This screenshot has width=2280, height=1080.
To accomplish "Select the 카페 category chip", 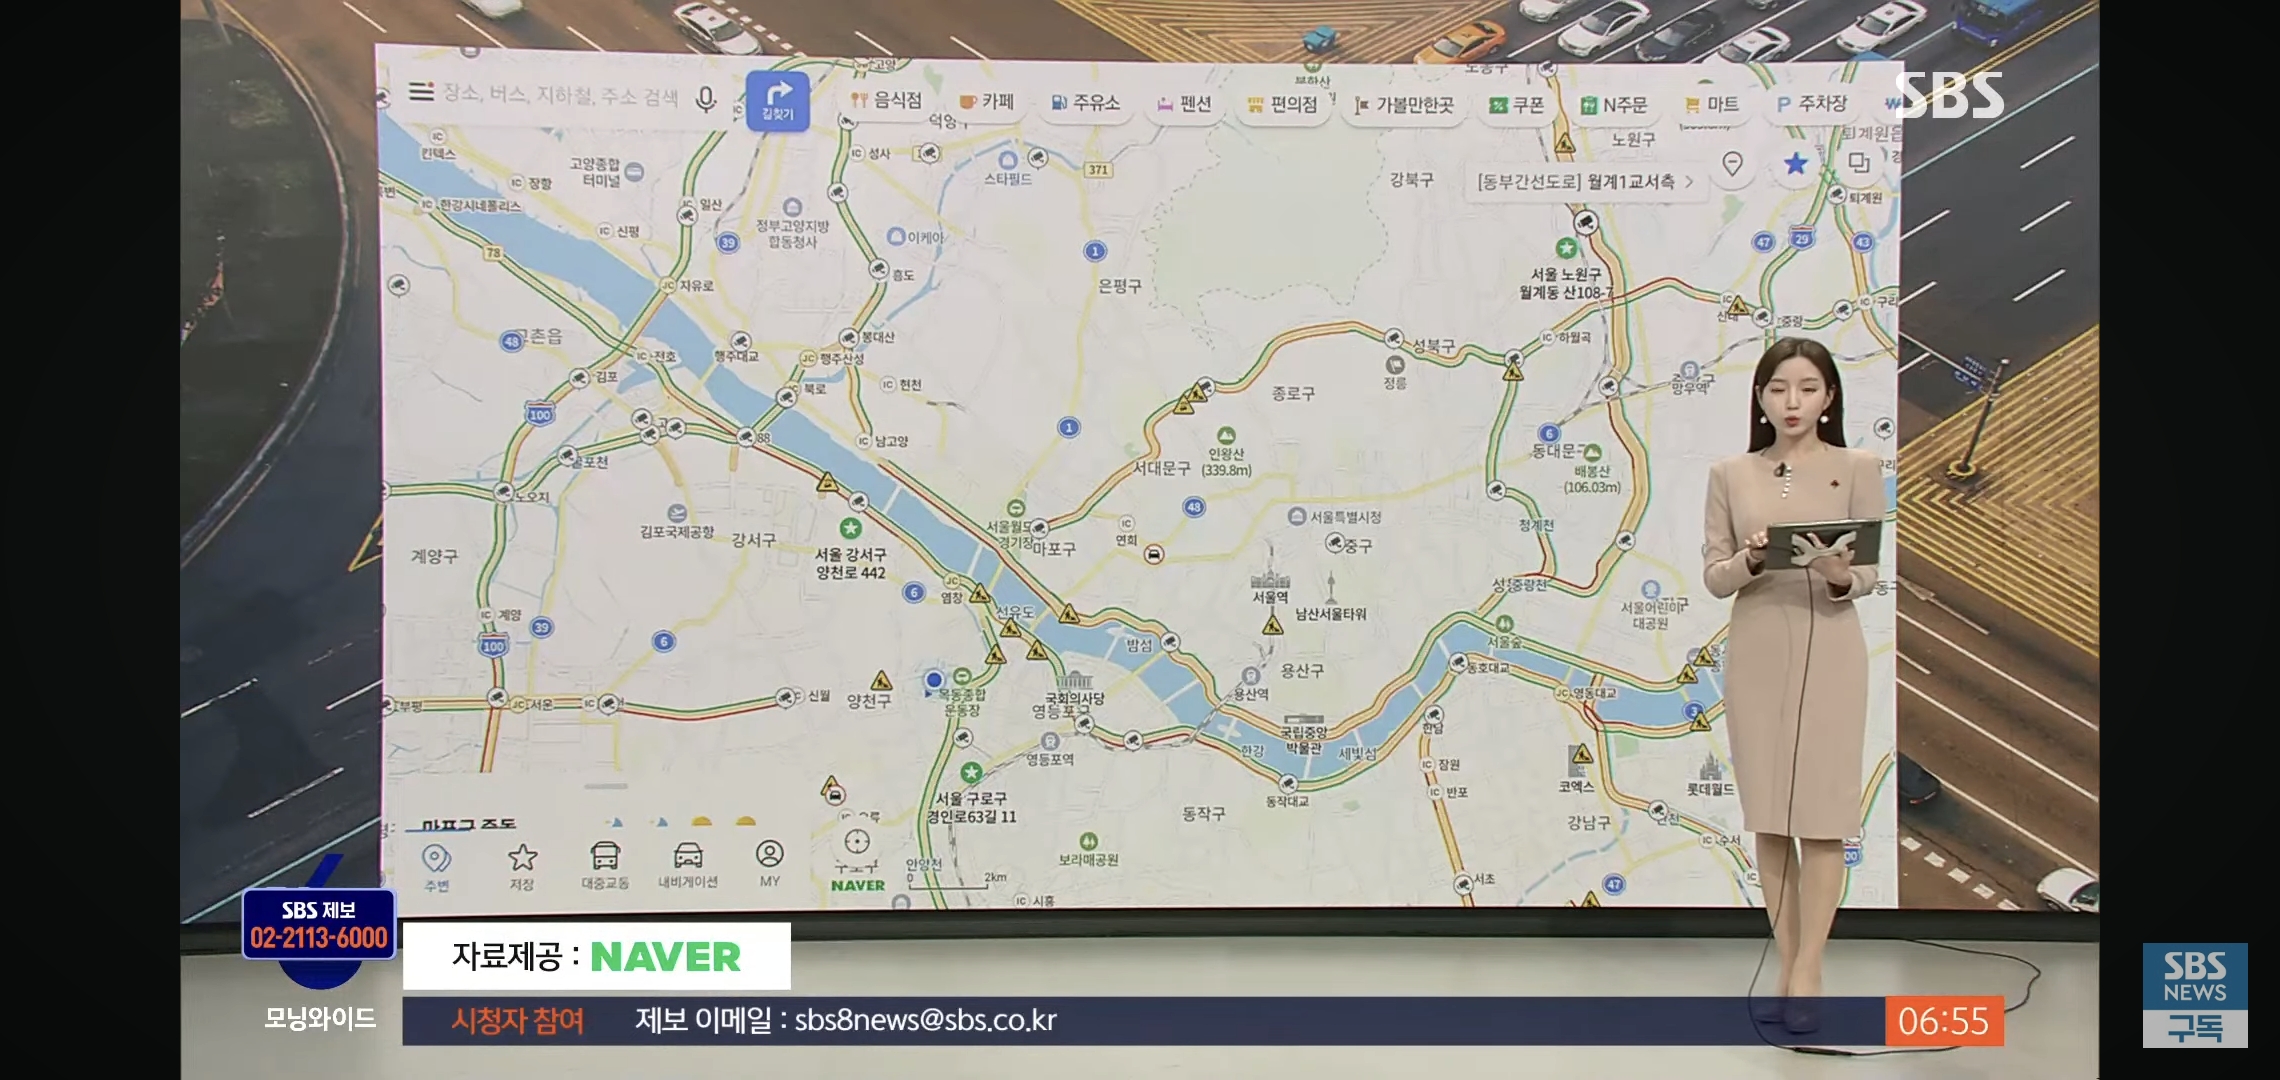I will click(x=987, y=101).
